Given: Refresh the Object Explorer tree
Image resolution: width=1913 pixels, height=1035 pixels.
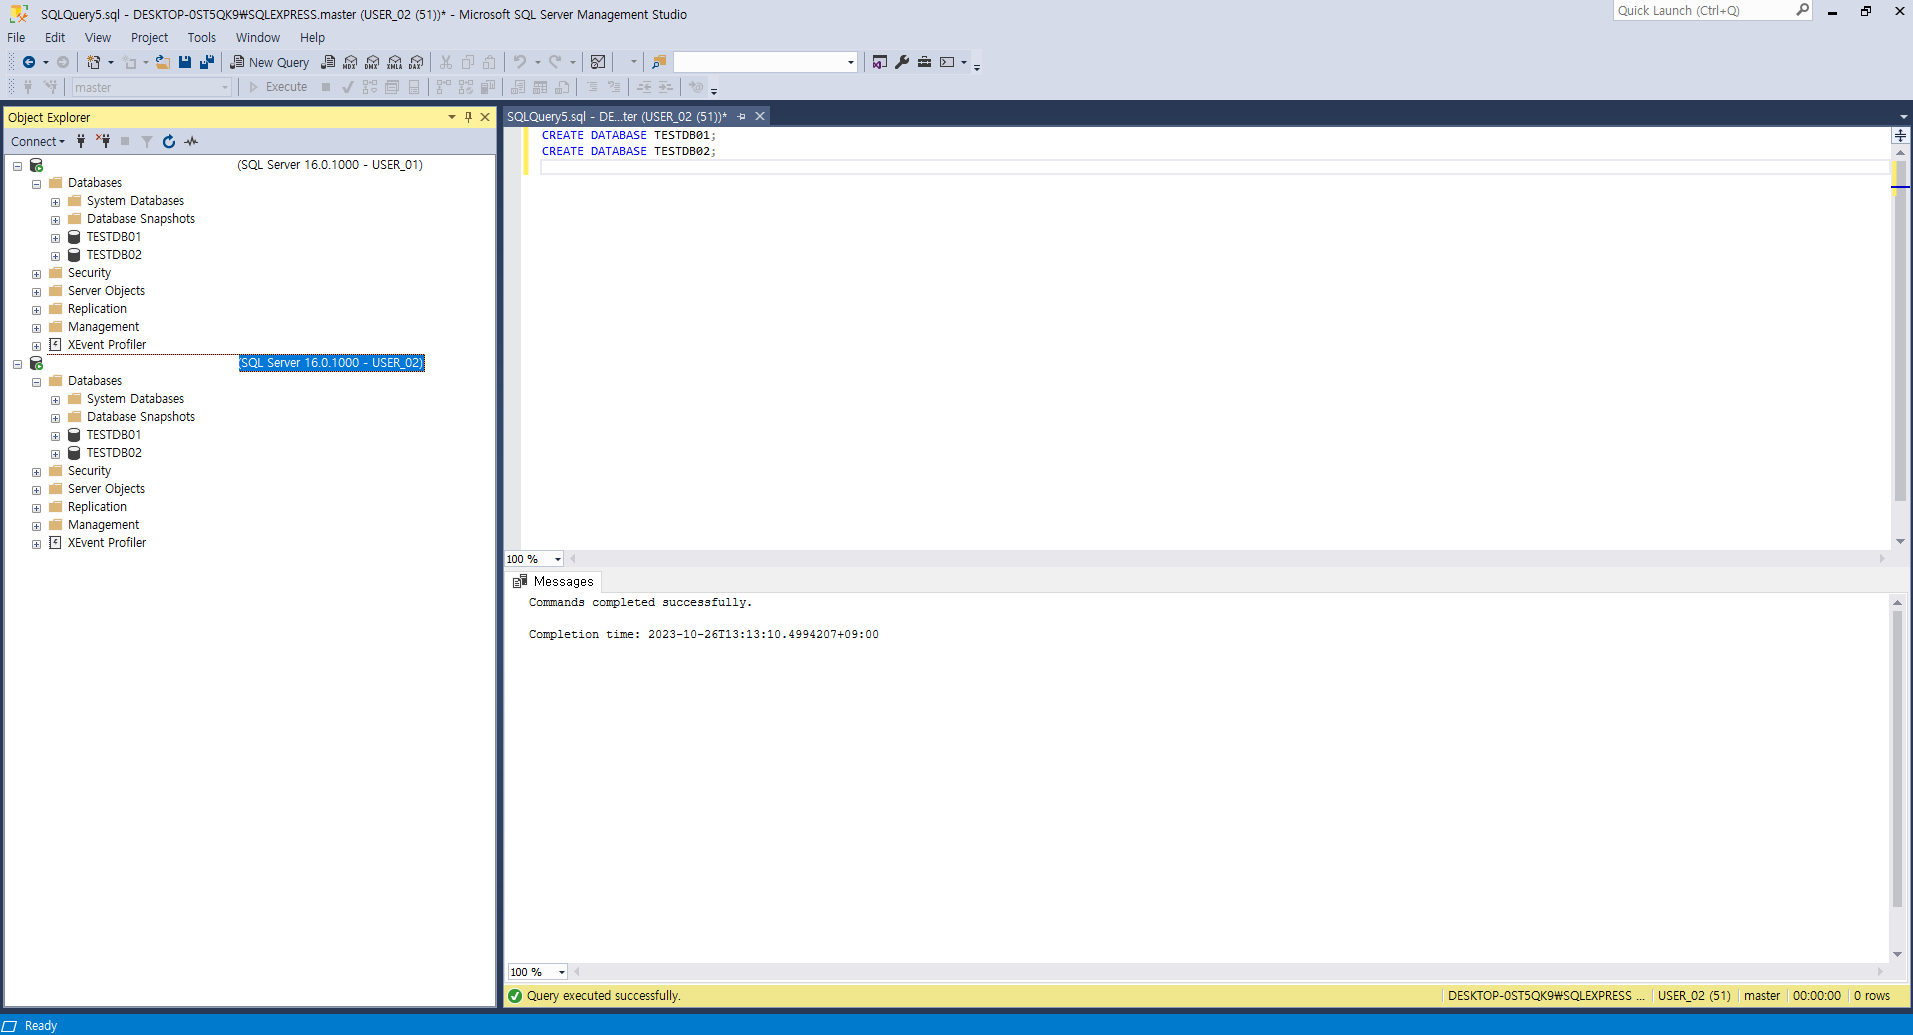Looking at the screenshot, I should pyautogui.click(x=169, y=141).
